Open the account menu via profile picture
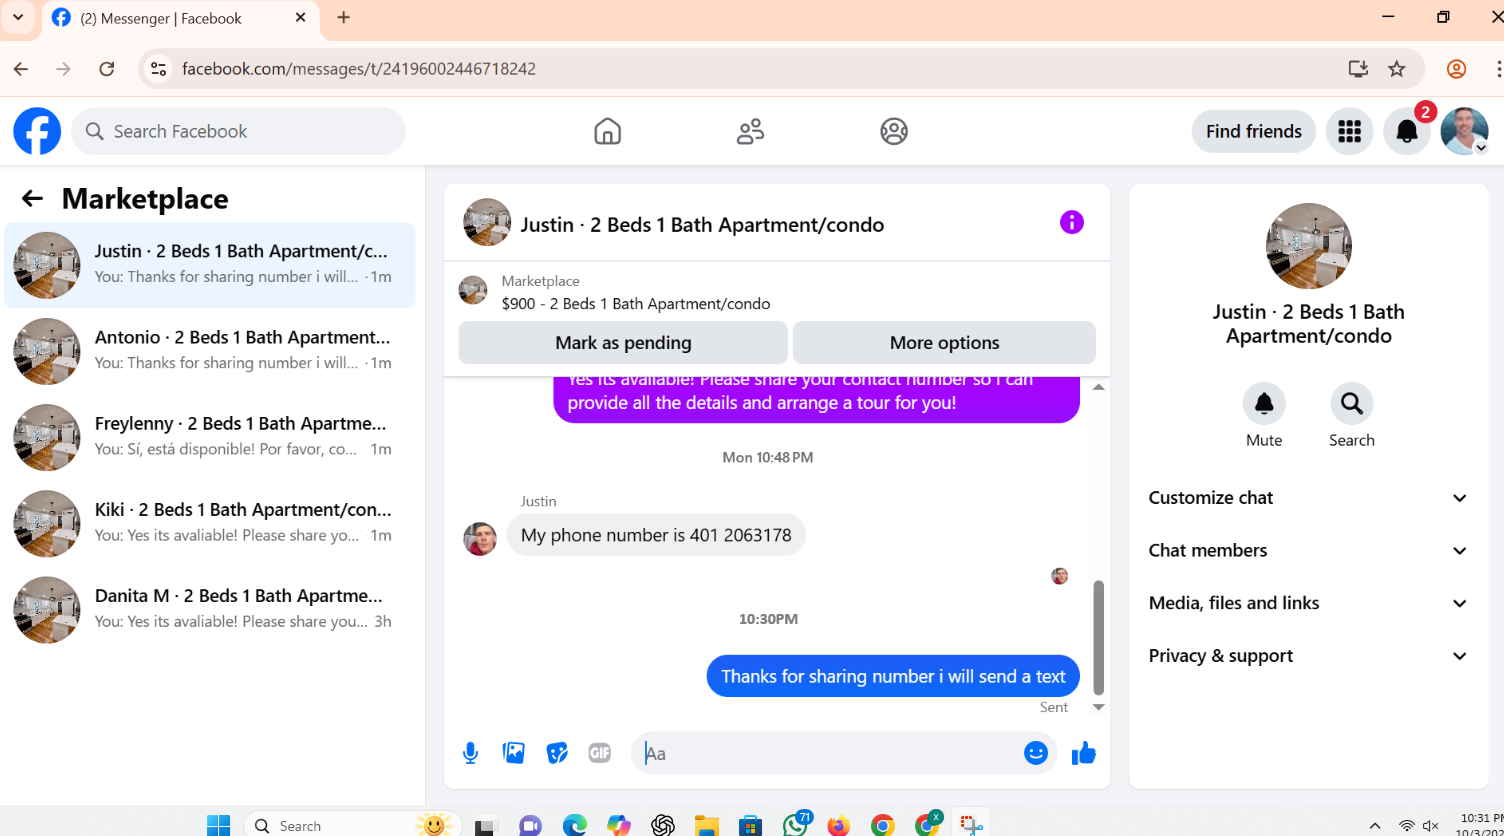The image size is (1504, 836). coord(1465,131)
